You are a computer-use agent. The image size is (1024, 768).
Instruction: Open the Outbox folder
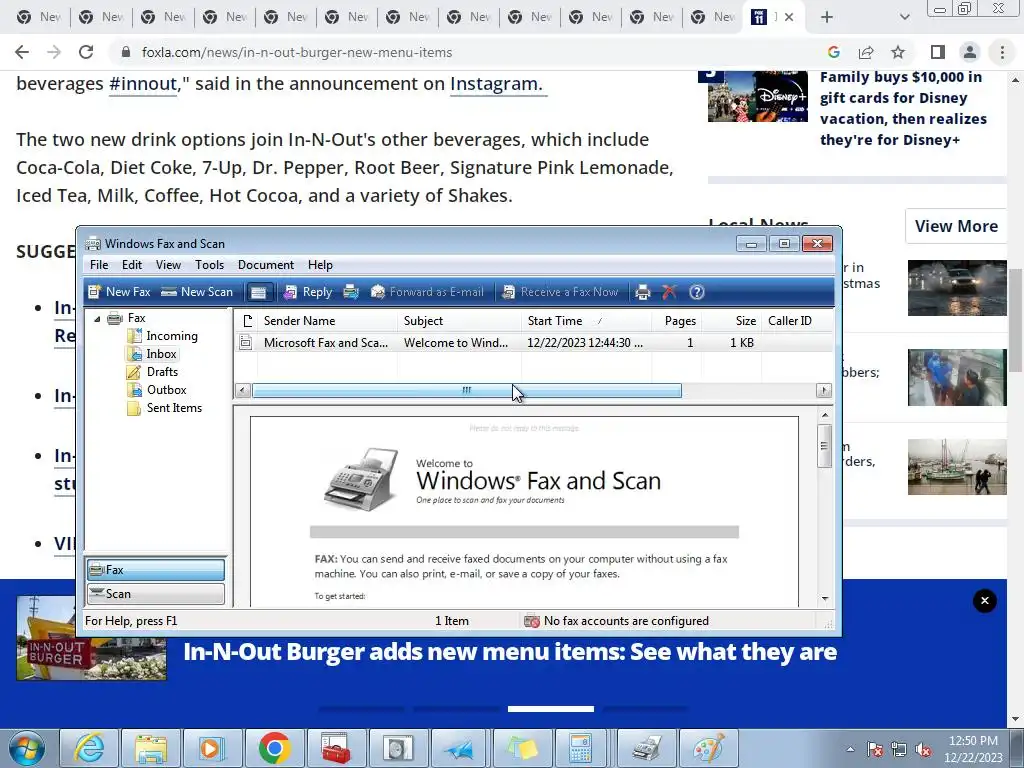(167, 390)
